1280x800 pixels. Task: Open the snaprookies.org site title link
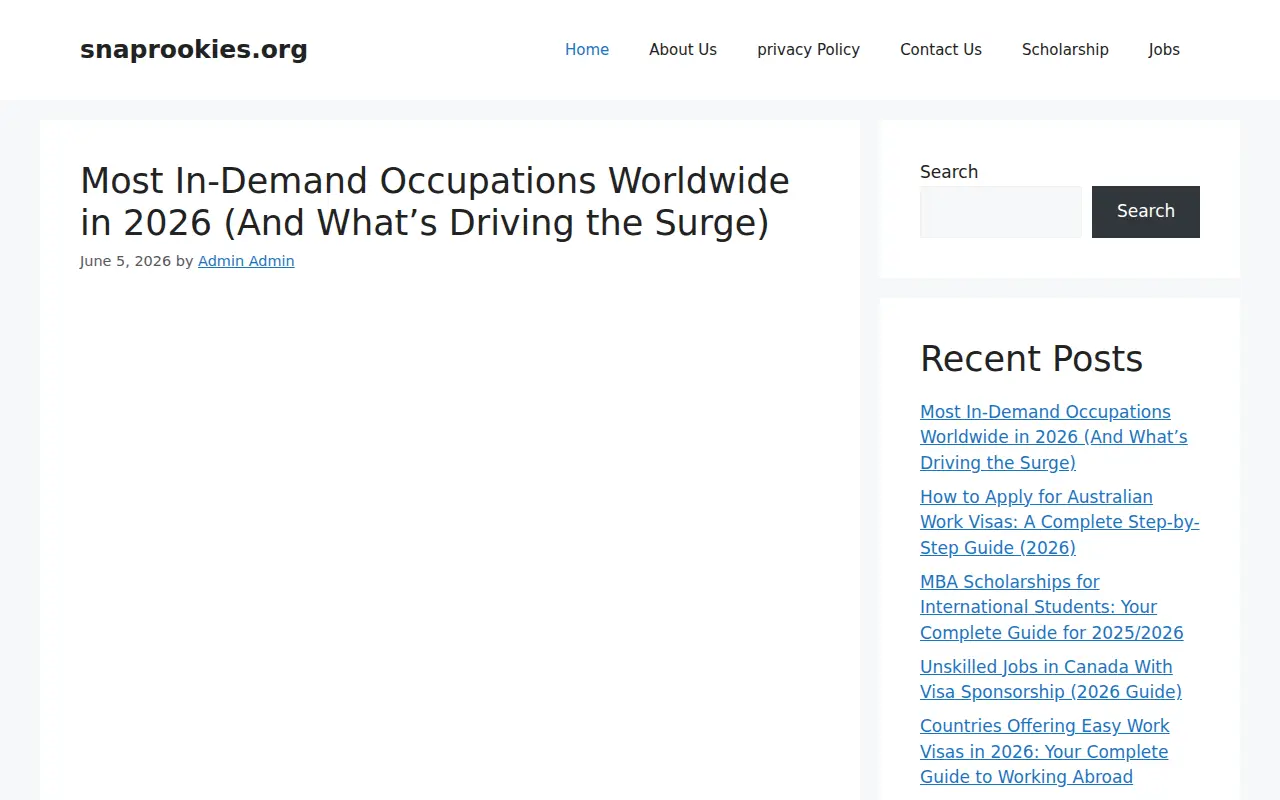click(x=194, y=50)
